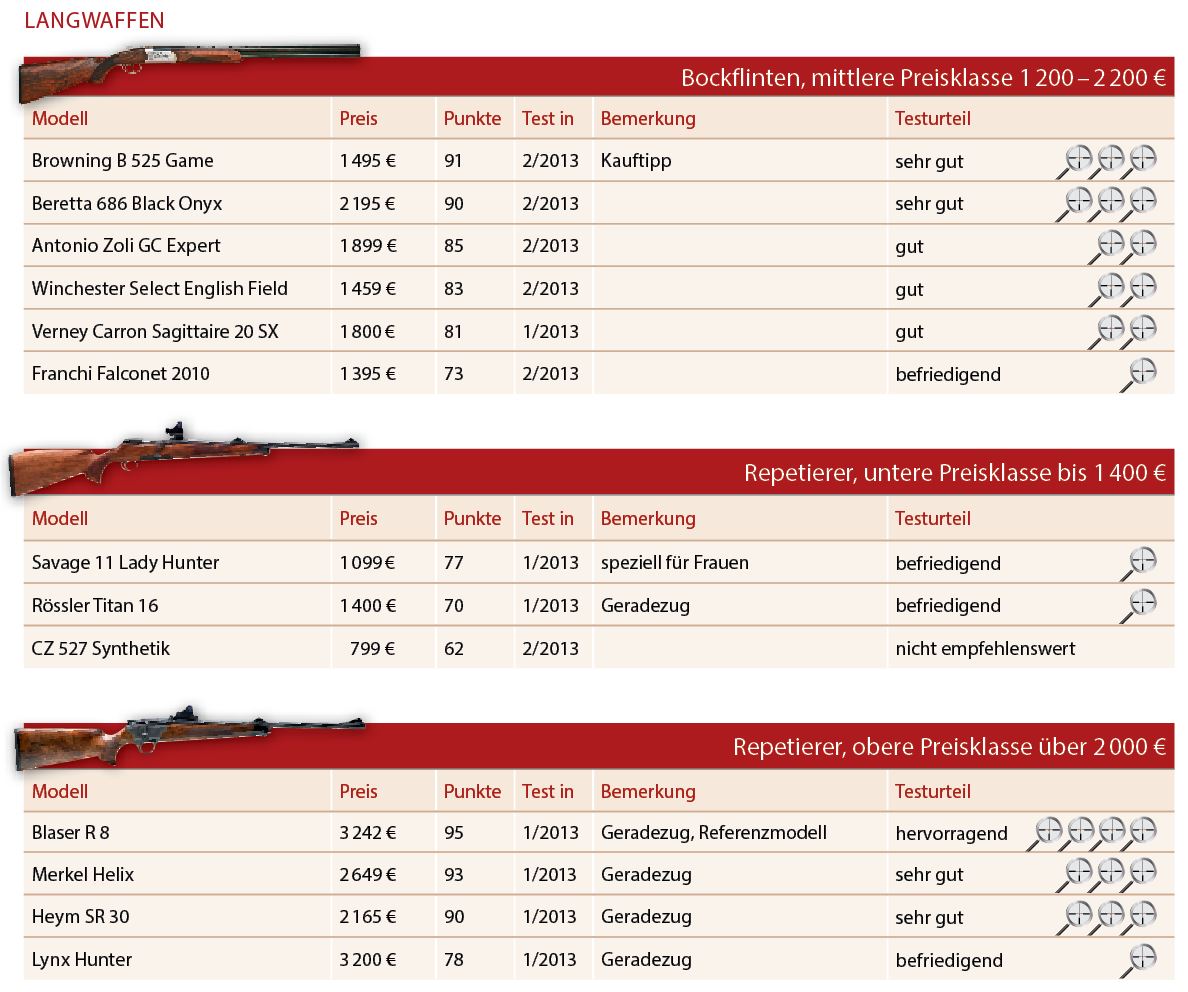This screenshot has height=992, width=1188.
Task: Select the Merkel Helix model cell
Action: (x=83, y=875)
